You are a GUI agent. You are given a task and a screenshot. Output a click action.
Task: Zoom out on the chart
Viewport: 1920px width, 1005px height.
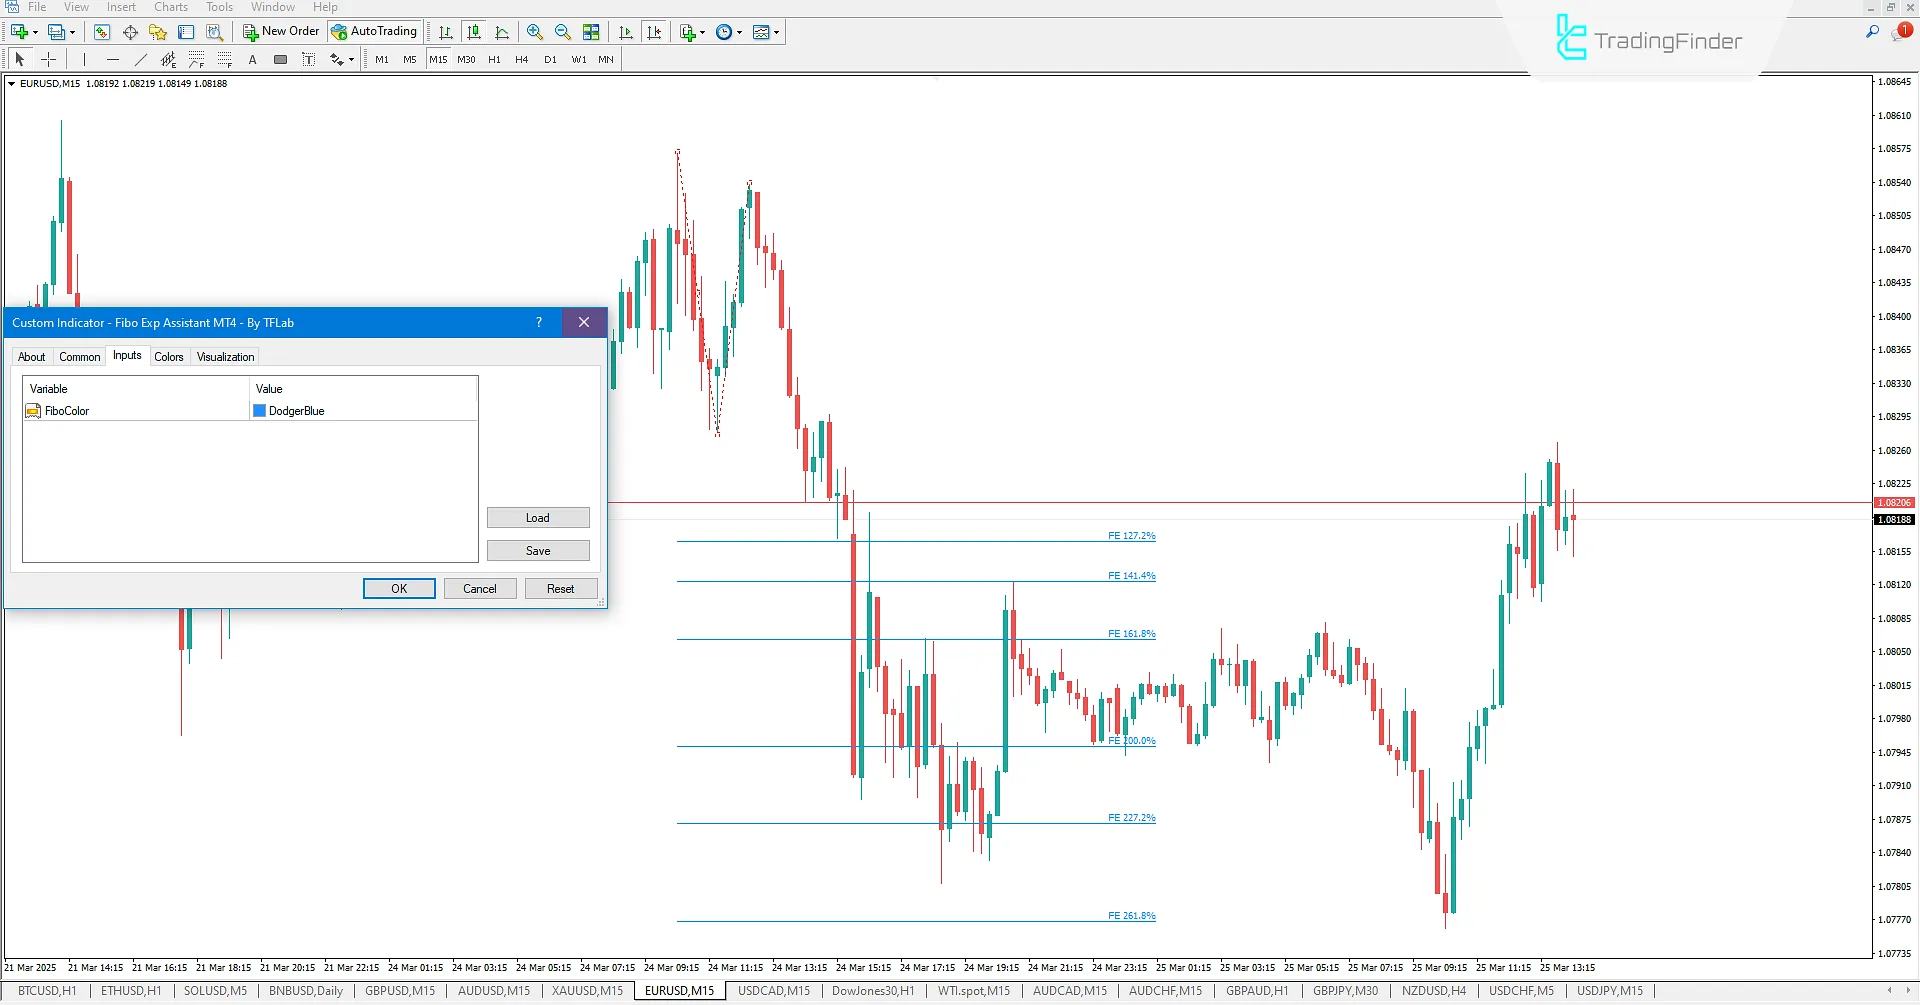click(563, 31)
